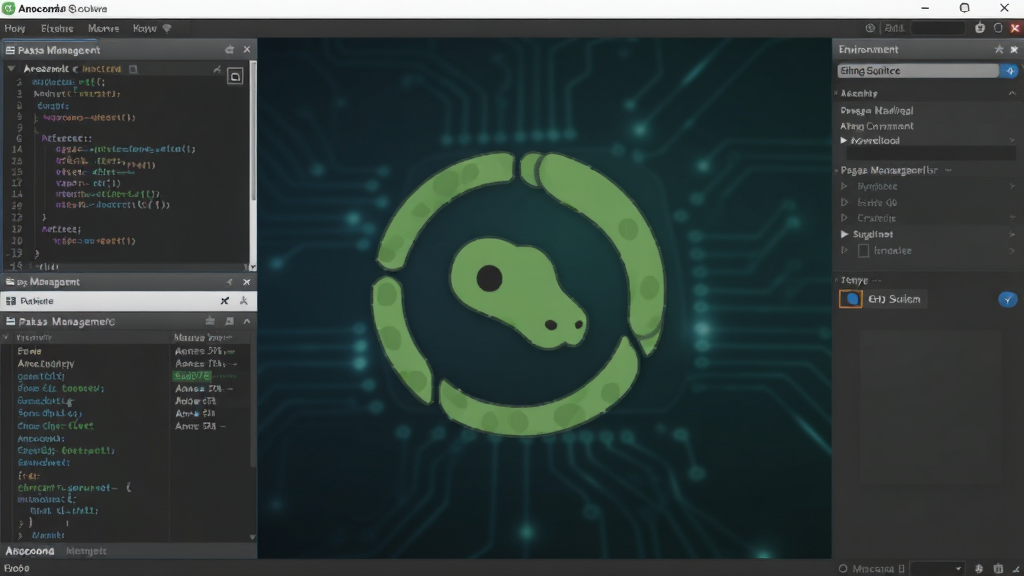Click the trash icon in the package list panel header
1024x576 pixels.
click(210, 321)
